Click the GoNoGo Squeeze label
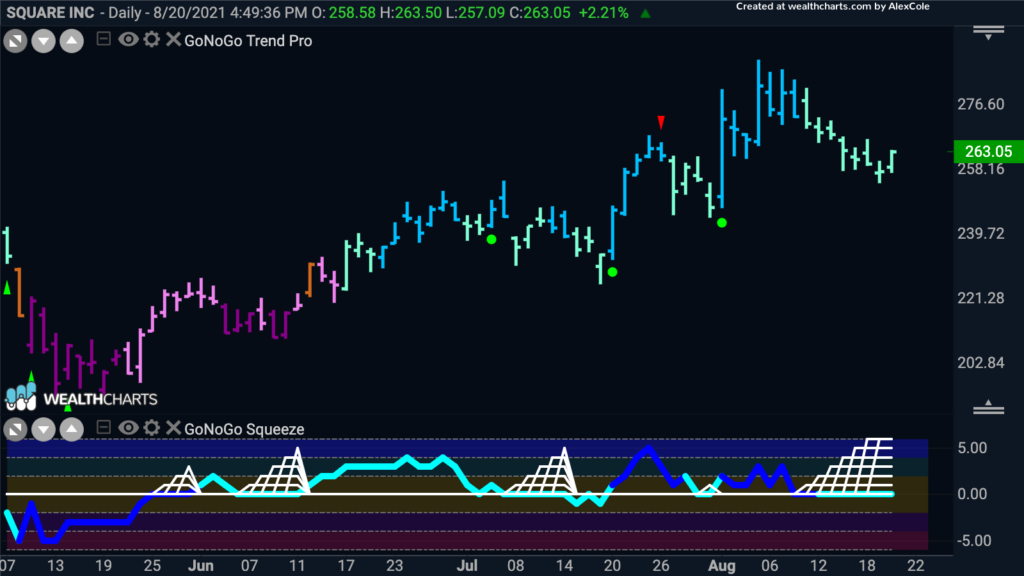The width and height of the screenshot is (1024, 576). [x=244, y=429]
